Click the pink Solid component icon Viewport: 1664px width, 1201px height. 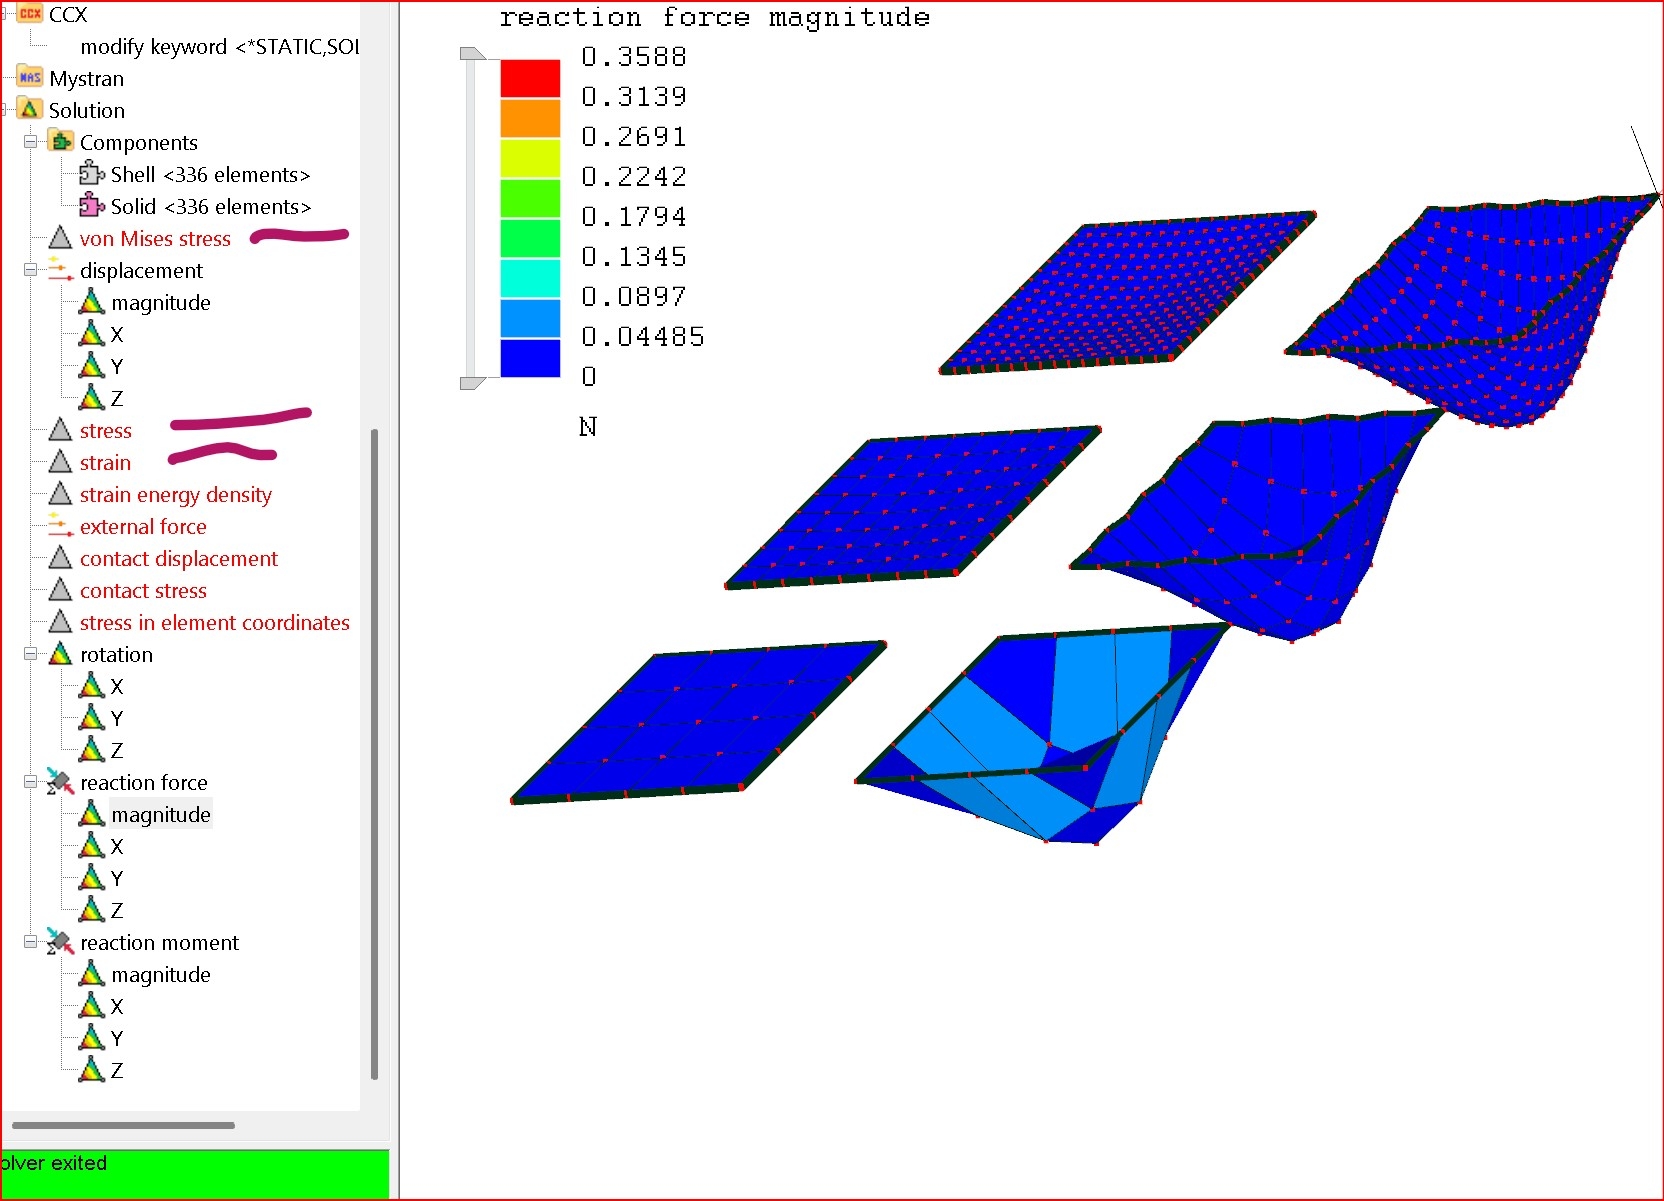[92, 206]
